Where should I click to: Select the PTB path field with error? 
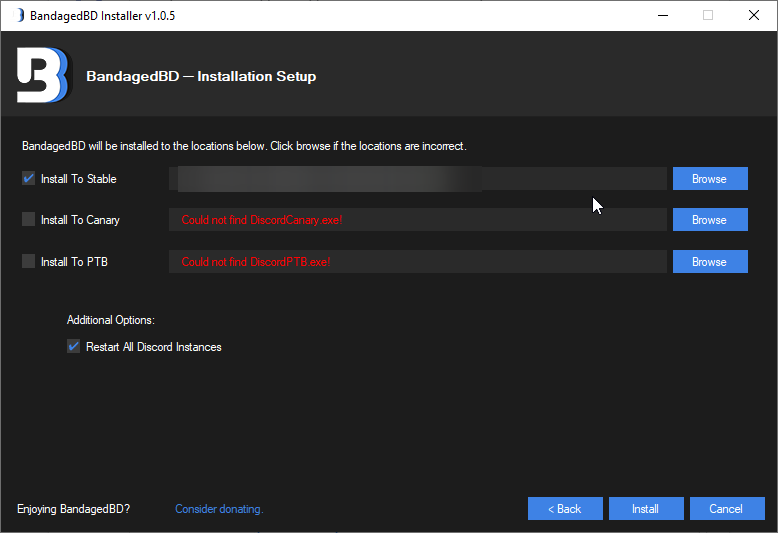click(417, 262)
